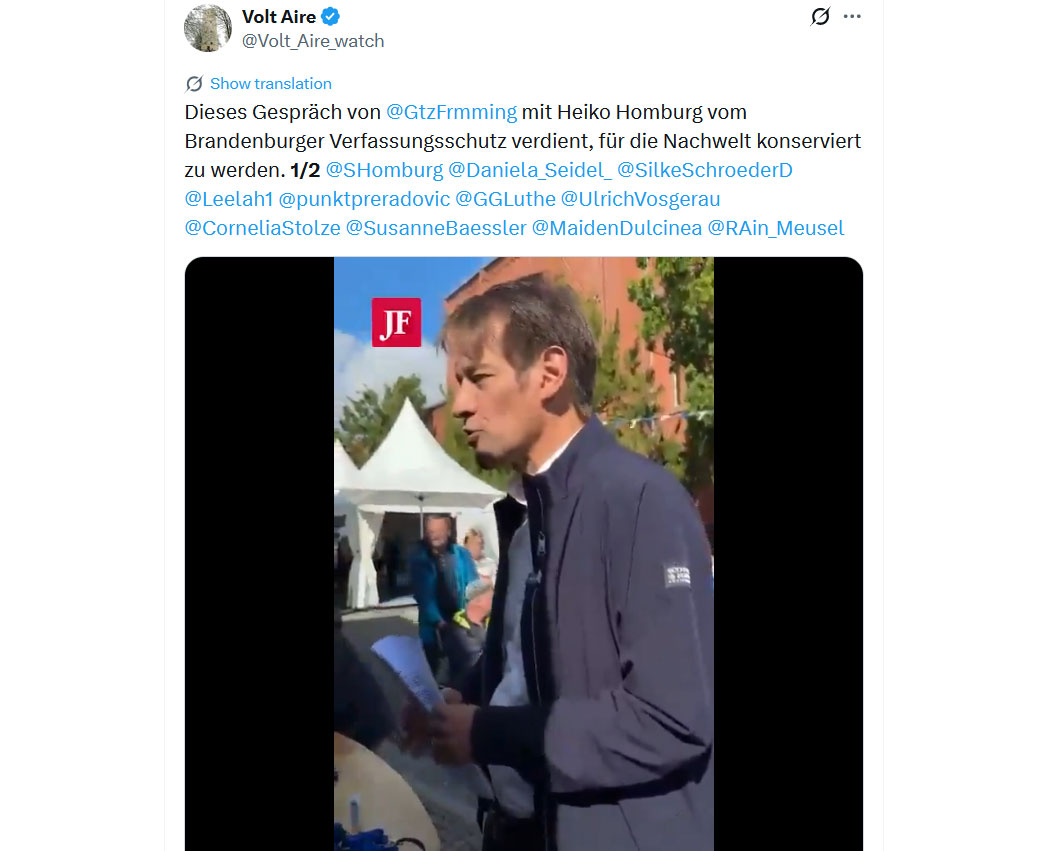Open the Volt Aire profile avatar
Viewport: 1050px width, 851px height.
pos(208,28)
